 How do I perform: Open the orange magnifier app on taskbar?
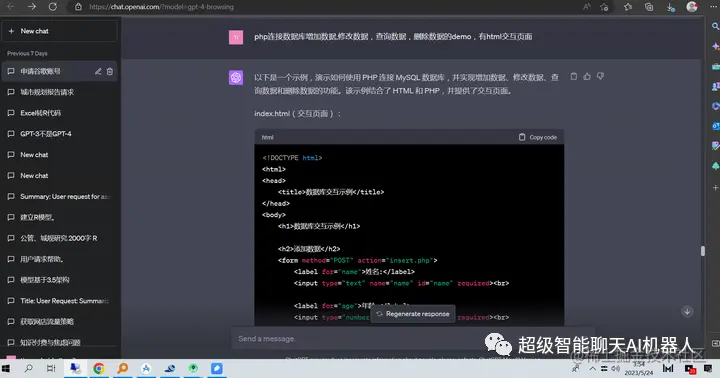click(x=123, y=368)
